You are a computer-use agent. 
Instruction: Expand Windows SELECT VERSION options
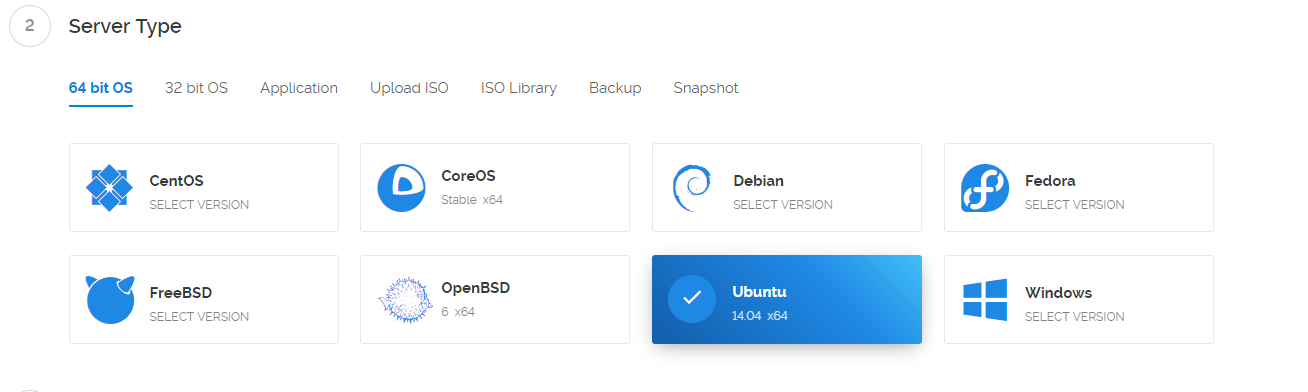(x=1075, y=317)
